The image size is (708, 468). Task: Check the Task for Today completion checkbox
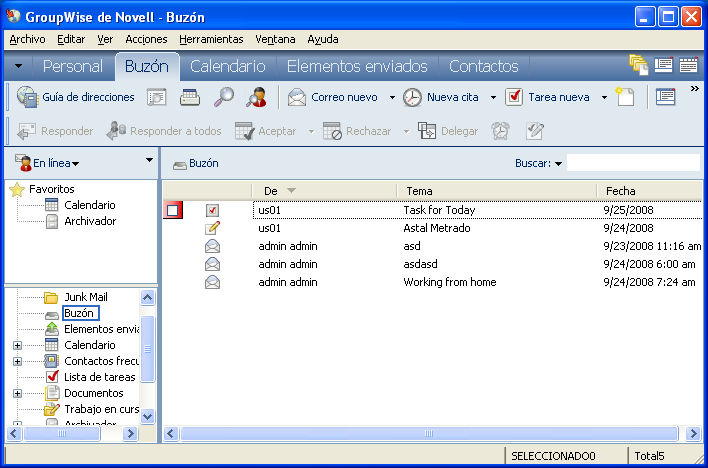click(x=212, y=211)
